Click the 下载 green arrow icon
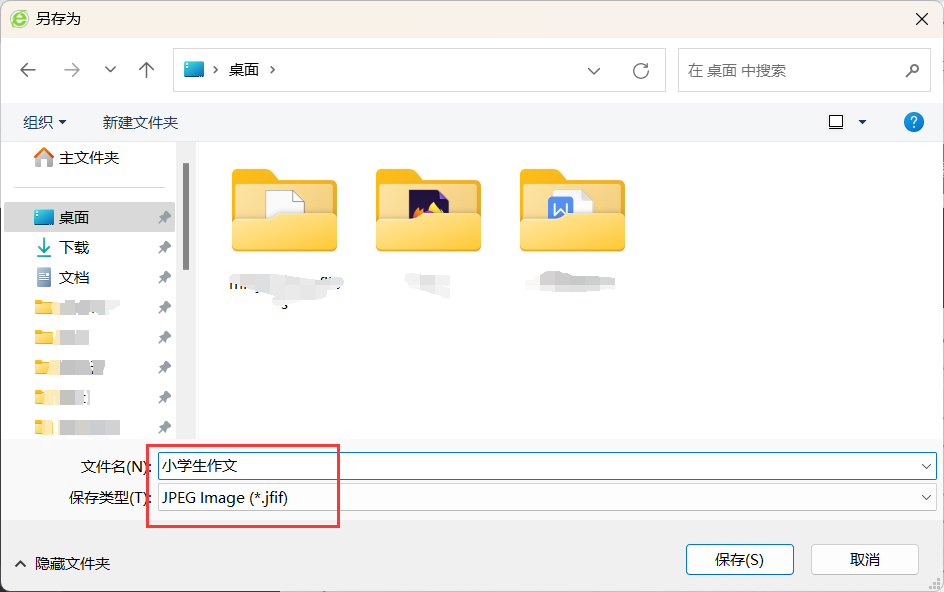This screenshot has width=944, height=592. [43, 248]
